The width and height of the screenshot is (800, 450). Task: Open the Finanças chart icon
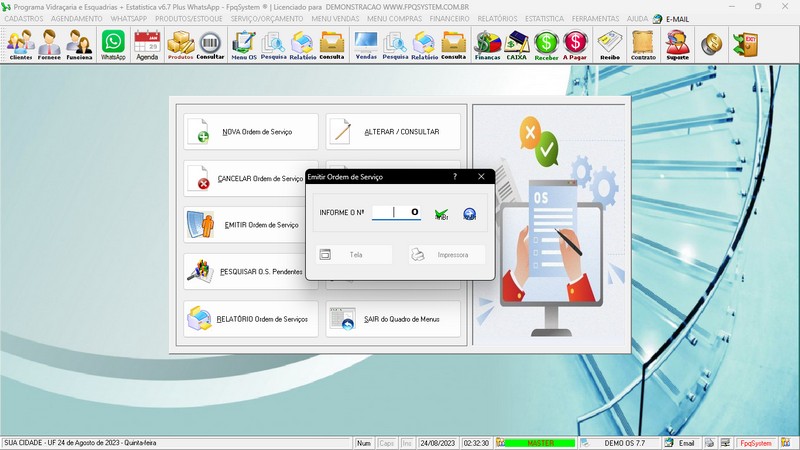[487, 45]
